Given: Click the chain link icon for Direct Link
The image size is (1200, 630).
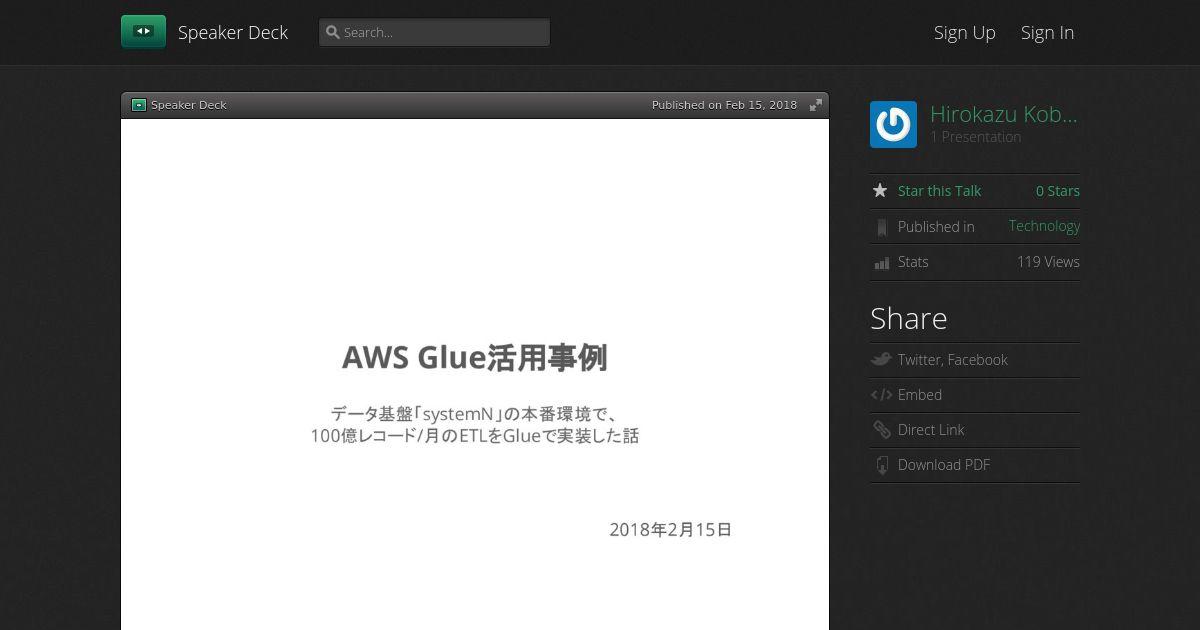Looking at the screenshot, I should pyautogui.click(x=881, y=430).
